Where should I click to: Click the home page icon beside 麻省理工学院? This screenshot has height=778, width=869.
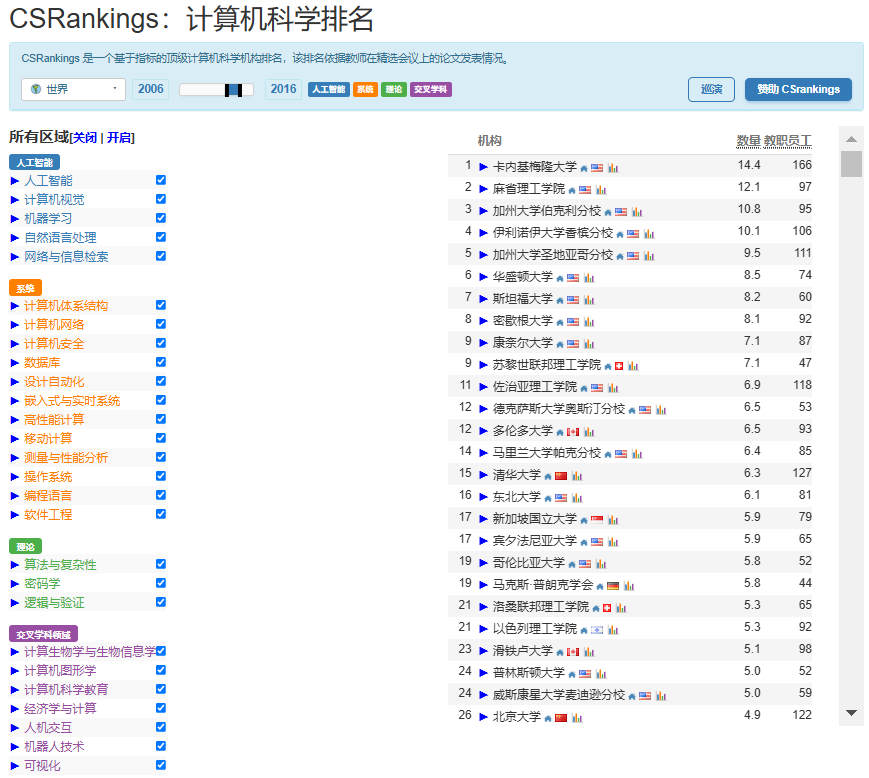point(573,190)
